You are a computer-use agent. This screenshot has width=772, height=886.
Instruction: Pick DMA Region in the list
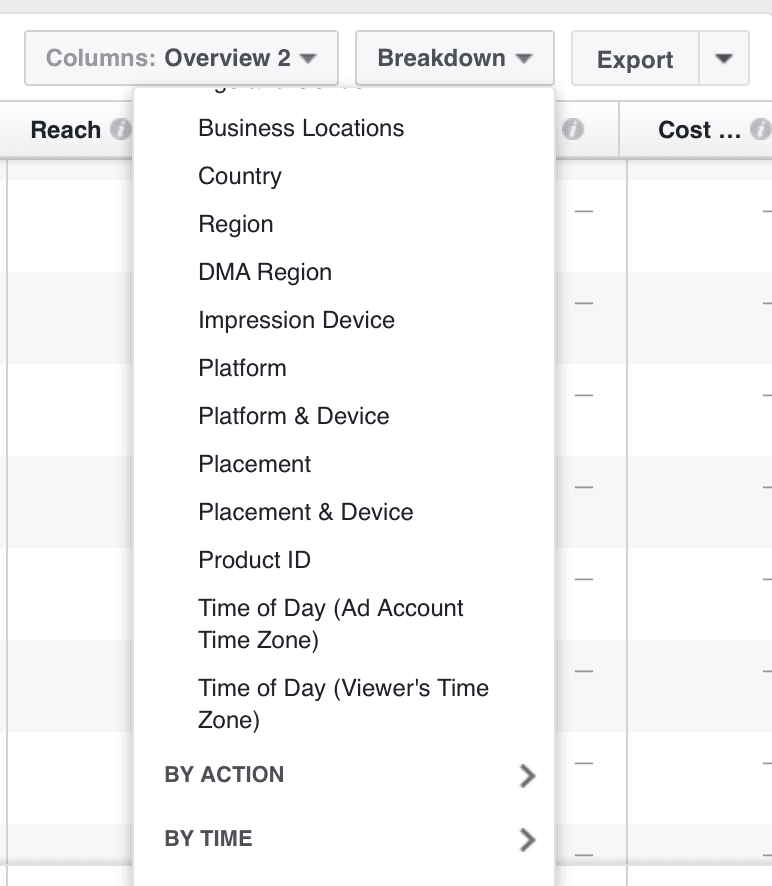click(265, 272)
